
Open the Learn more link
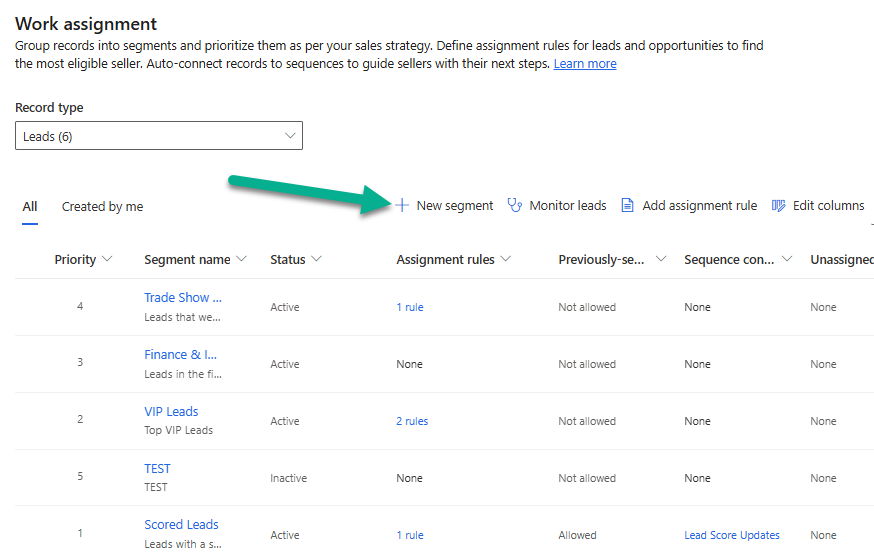tap(585, 64)
